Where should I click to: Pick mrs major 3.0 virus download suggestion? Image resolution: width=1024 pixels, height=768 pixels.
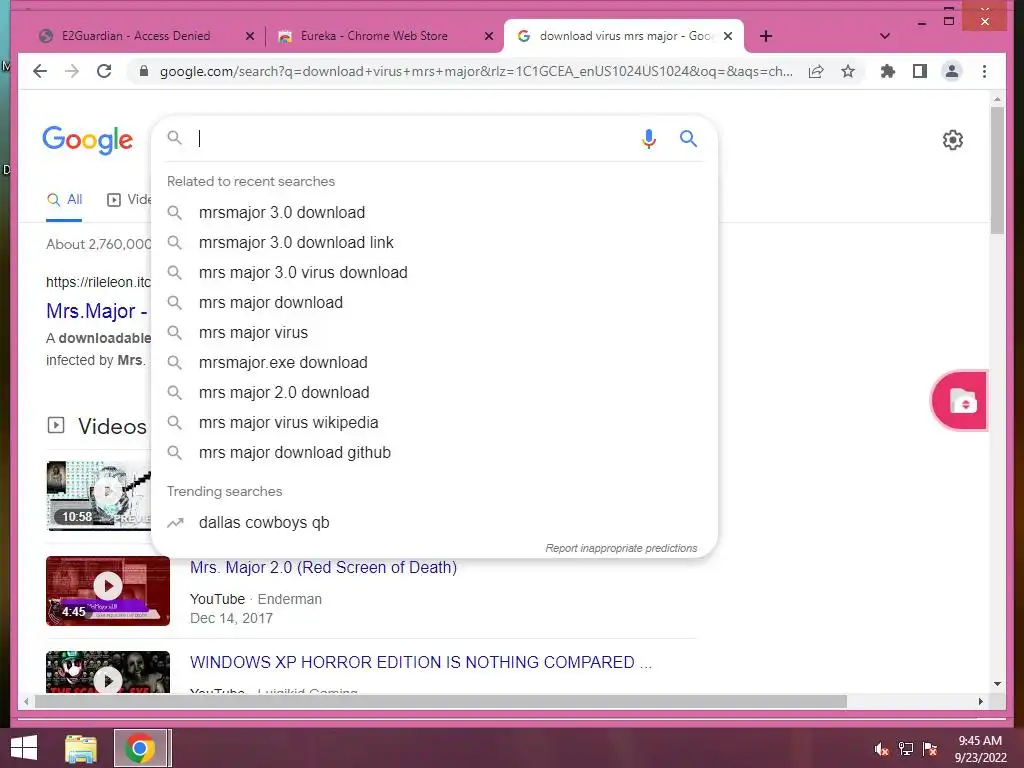pos(434,272)
